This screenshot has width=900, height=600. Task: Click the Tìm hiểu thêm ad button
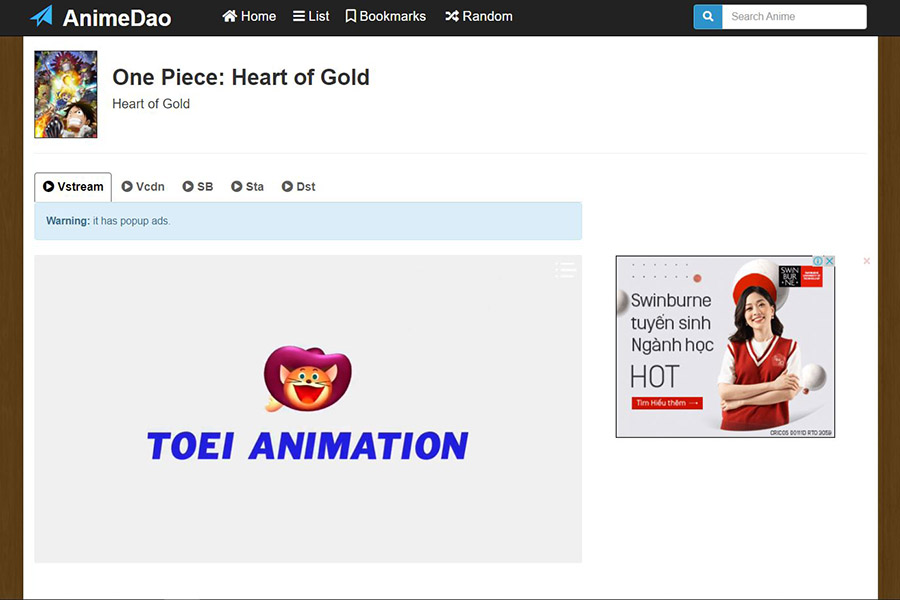(x=667, y=403)
